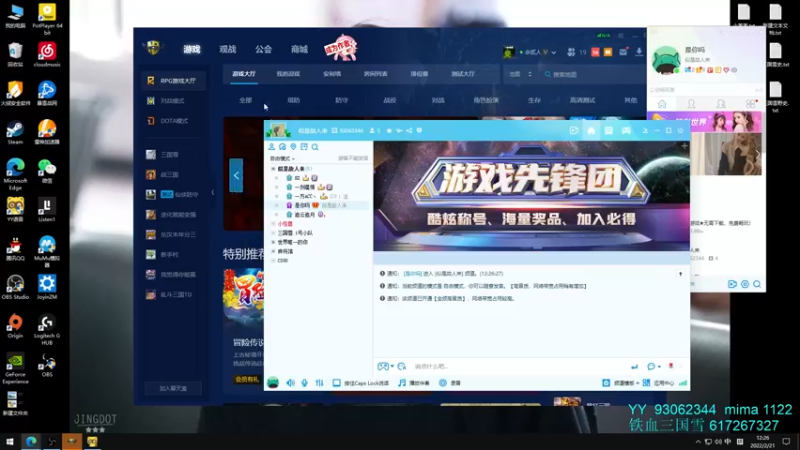Click the chat font style icon beside game emoji

402,366
